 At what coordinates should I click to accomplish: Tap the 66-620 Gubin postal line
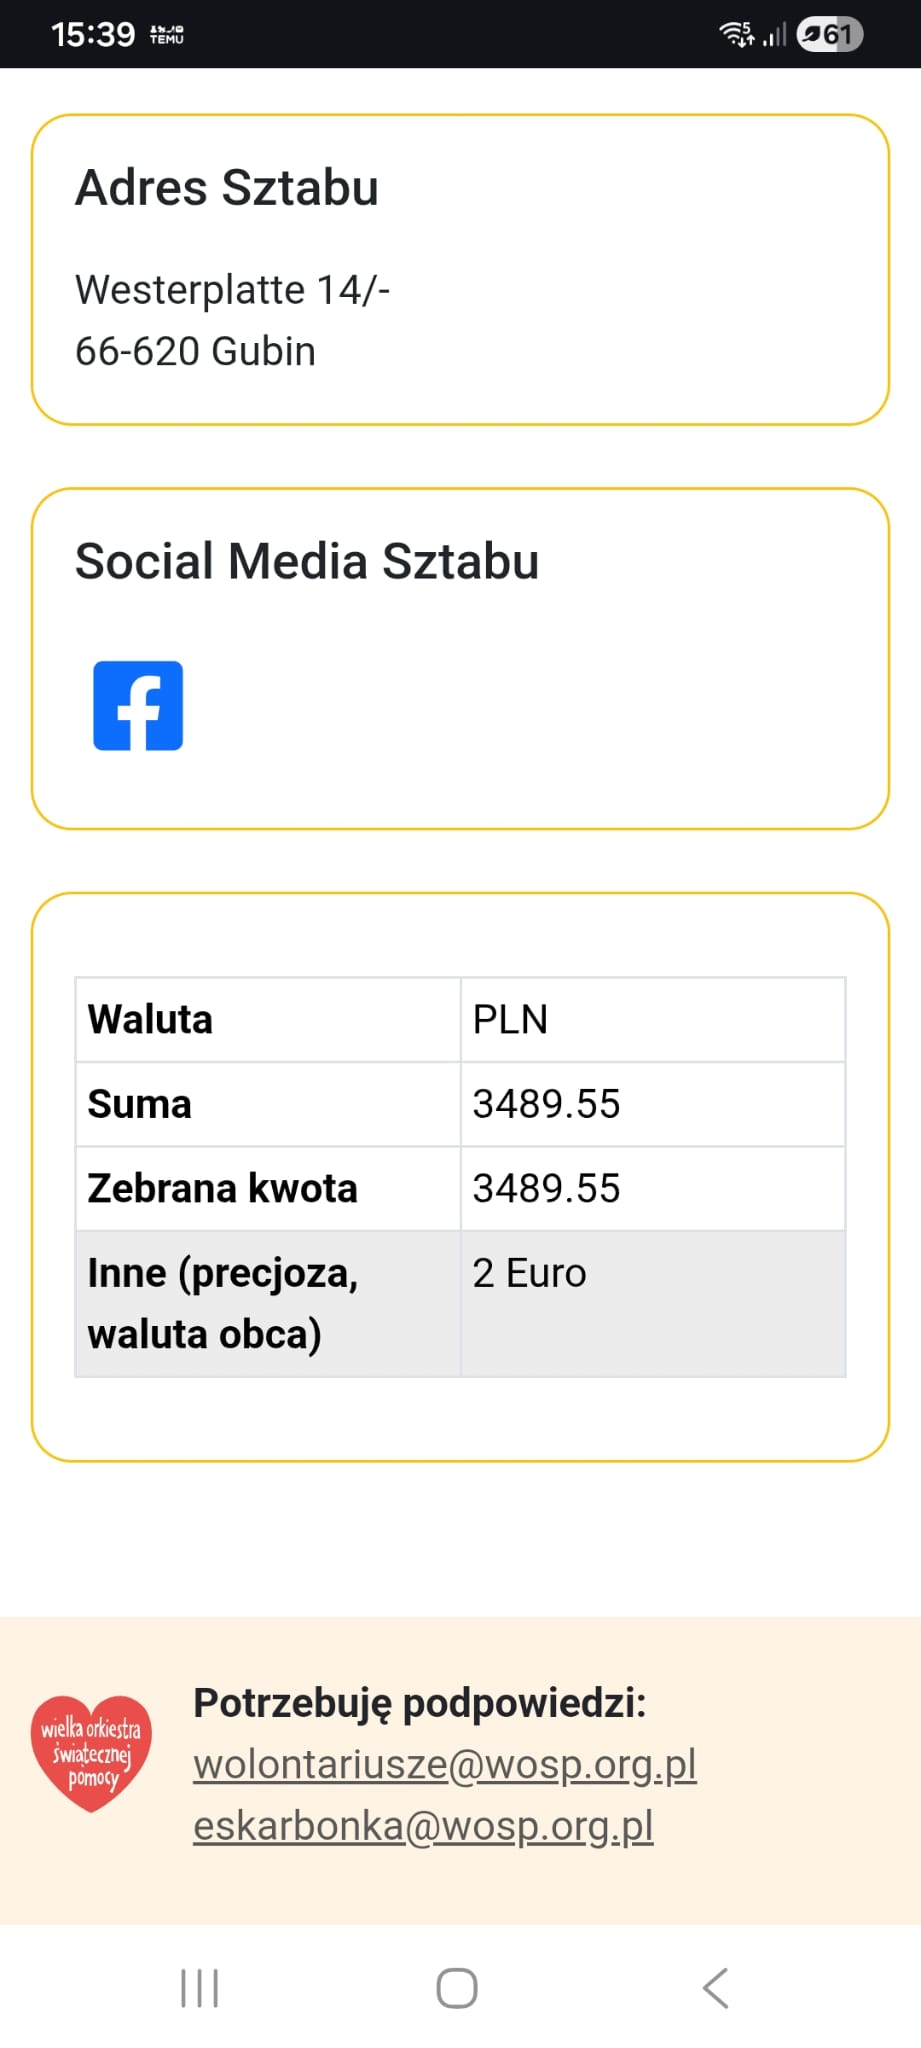tap(195, 352)
